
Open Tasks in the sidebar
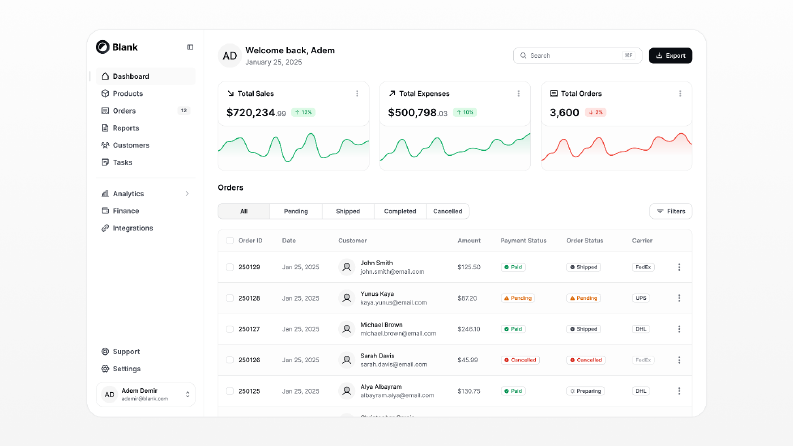pos(146,162)
